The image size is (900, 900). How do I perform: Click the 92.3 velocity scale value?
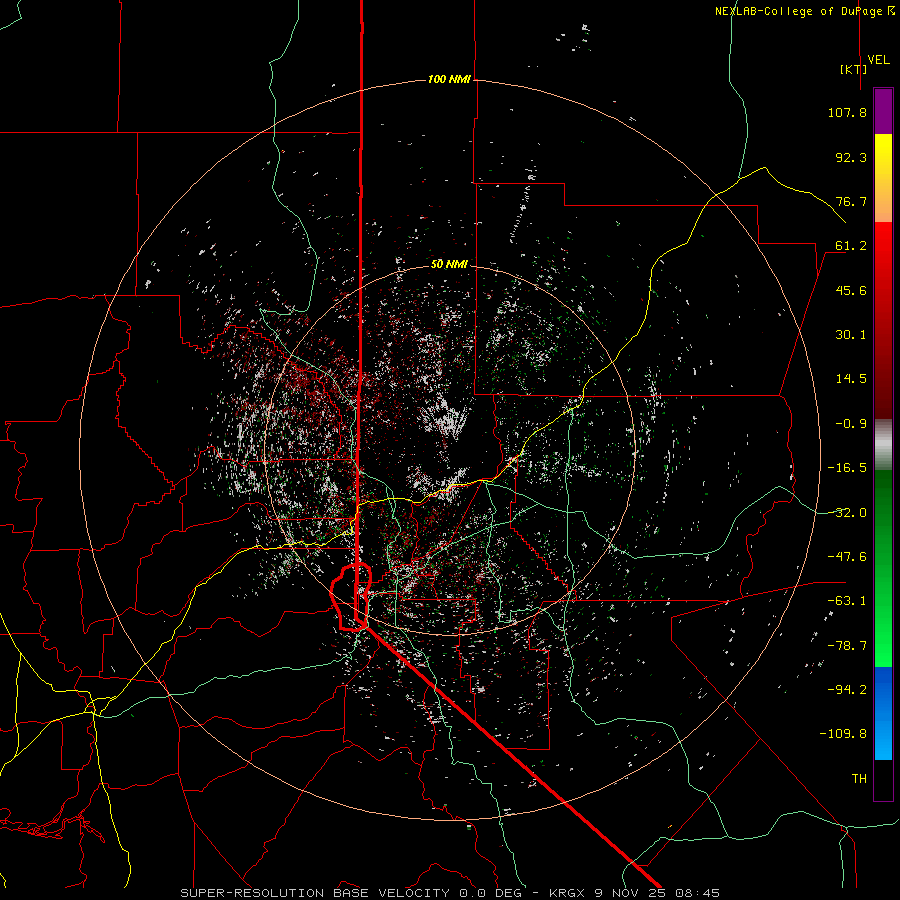[851, 157]
